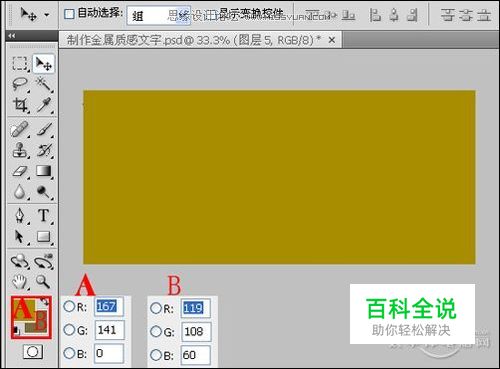
Task: Select the Brush tool
Action: [x=44, y=129]
